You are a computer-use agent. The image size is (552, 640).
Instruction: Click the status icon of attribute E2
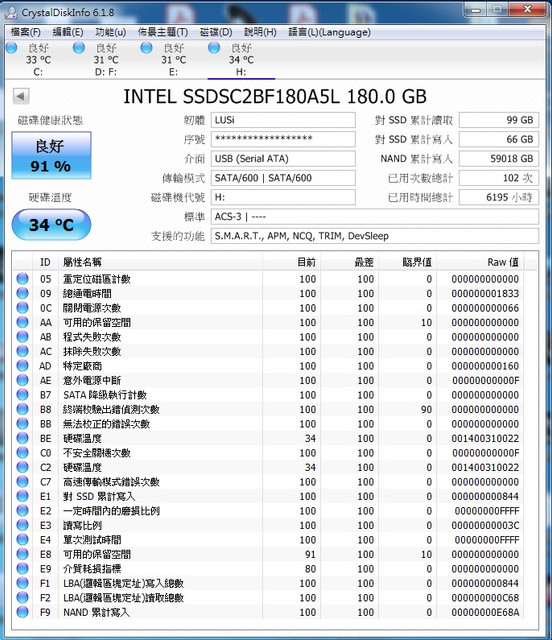[x=22, y=511]
